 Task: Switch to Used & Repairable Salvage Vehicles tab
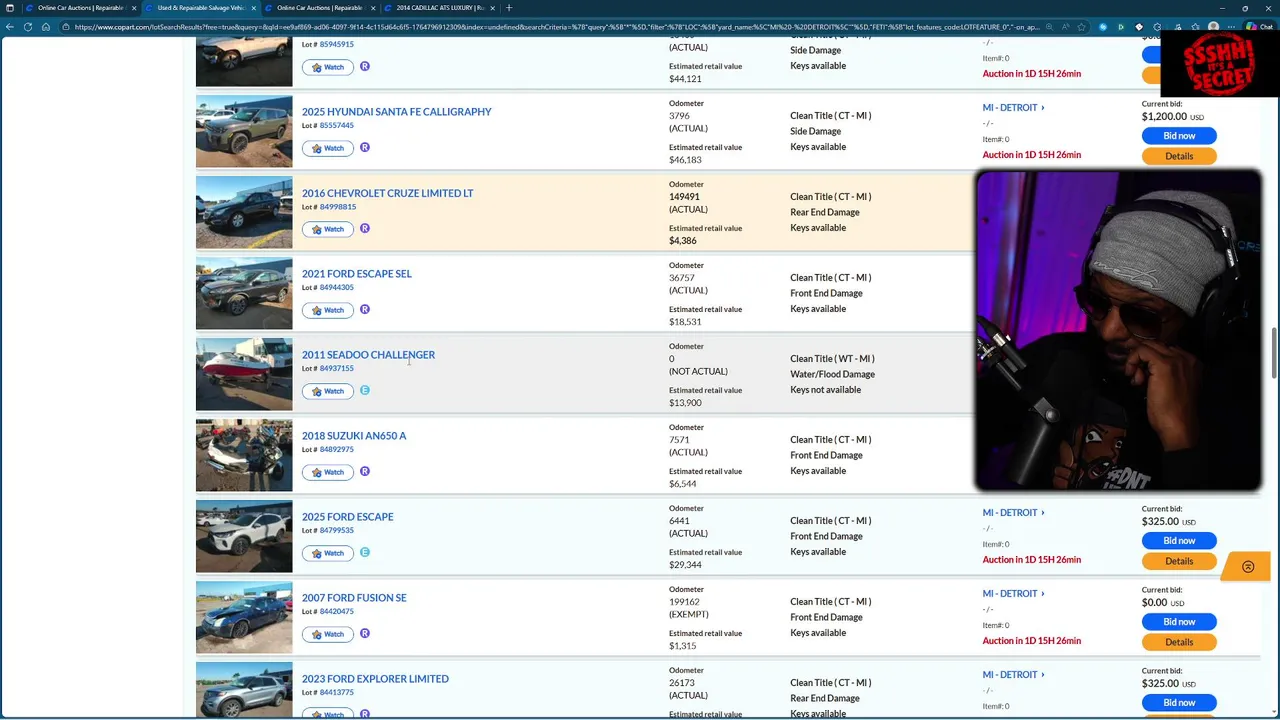pos(200,8)
